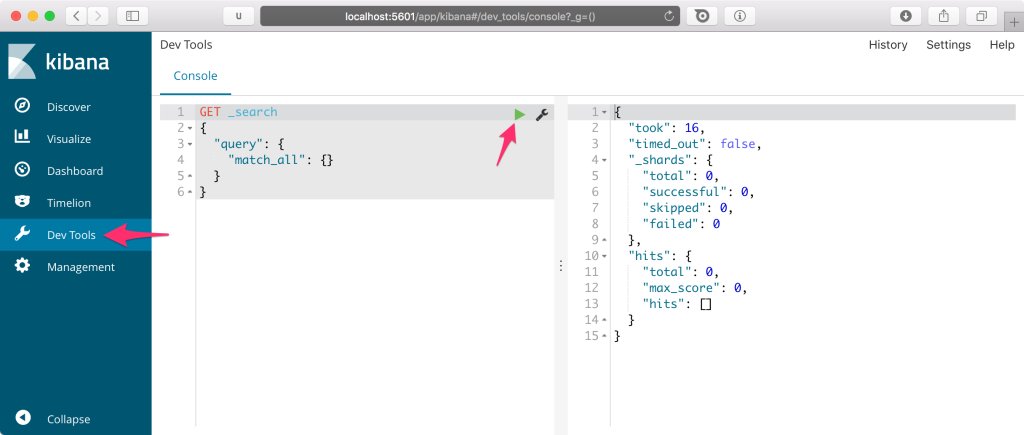Collapse editor fold at line 2
Viewport: 1024px width, 435px height.
(x=190, y=128)
